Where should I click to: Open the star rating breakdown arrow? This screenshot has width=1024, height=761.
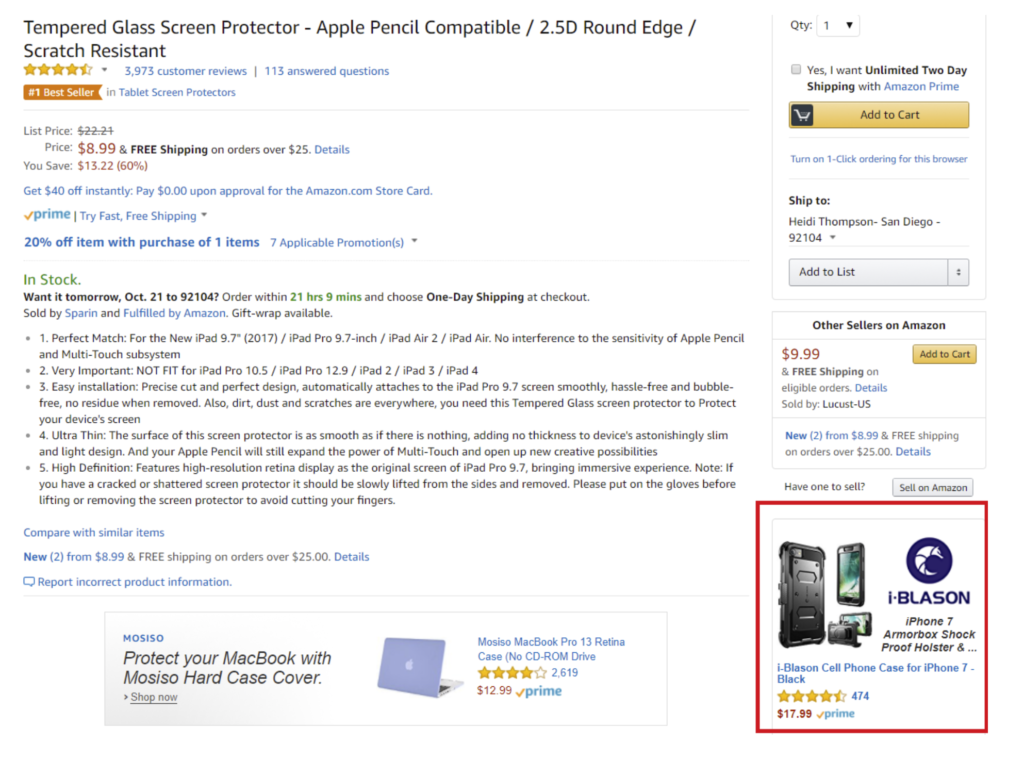(104, 70)
